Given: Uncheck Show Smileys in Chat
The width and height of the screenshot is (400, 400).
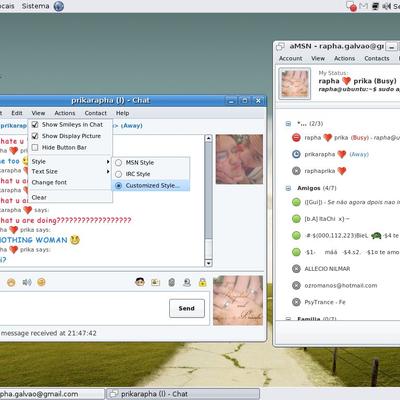Looking at the screenshot, I should coord(35,125).
